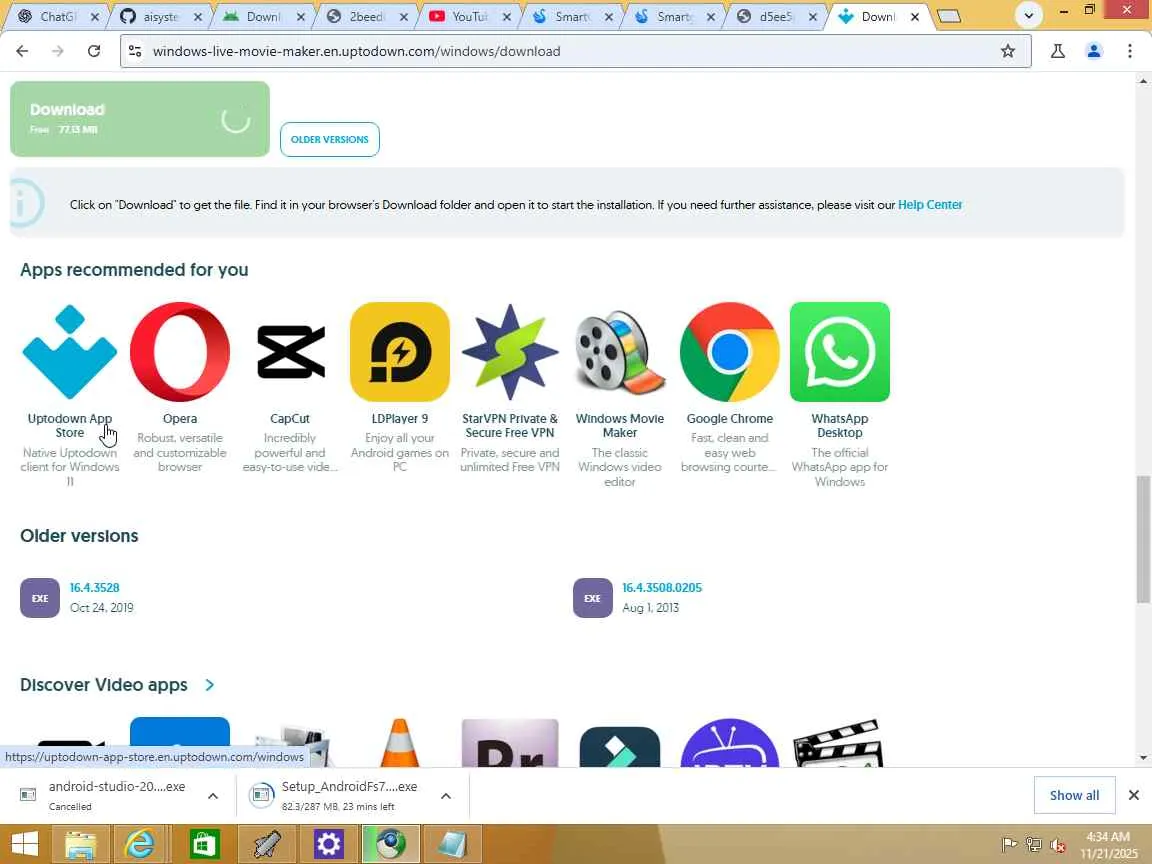Open the Help Center link
This screenshot has width=1152, height=864.
(929, 205)
